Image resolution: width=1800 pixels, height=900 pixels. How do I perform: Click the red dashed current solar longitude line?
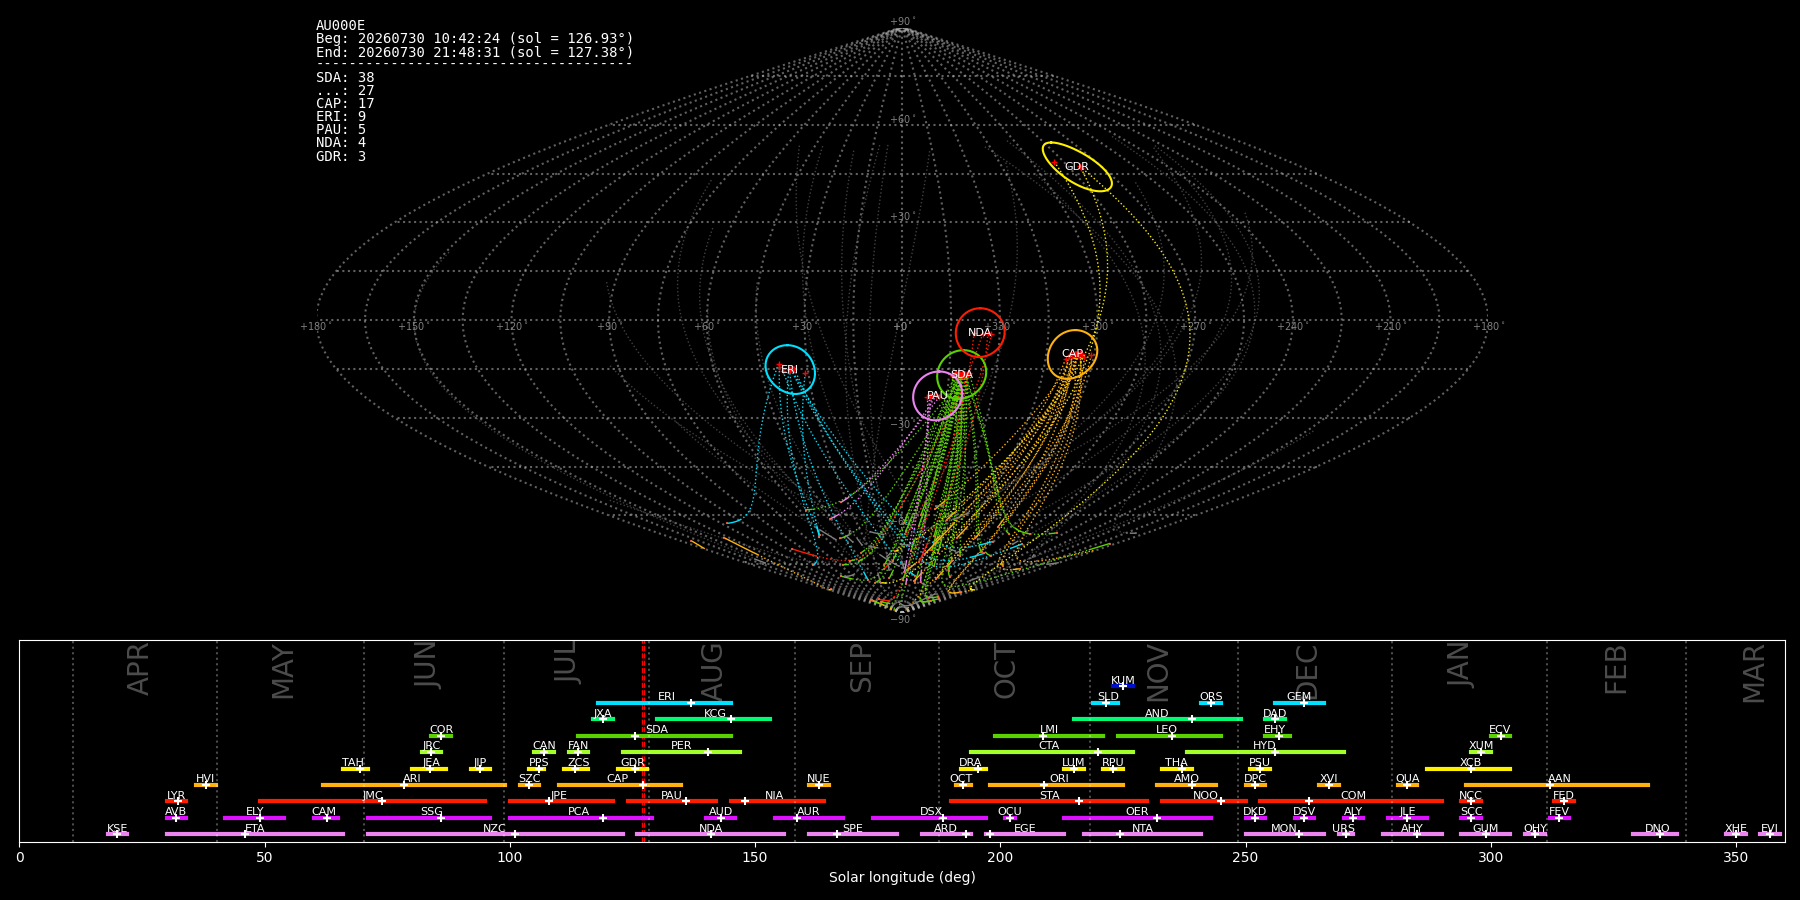(x=643, y=740)
